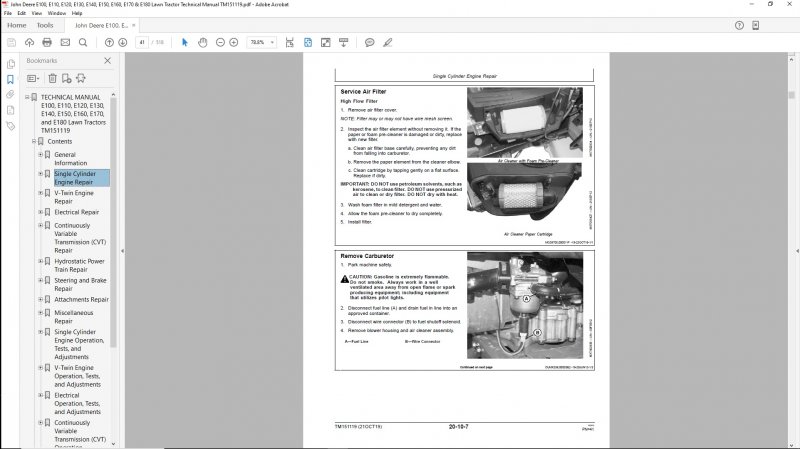Close the John Deere document tab

[134, 25]
